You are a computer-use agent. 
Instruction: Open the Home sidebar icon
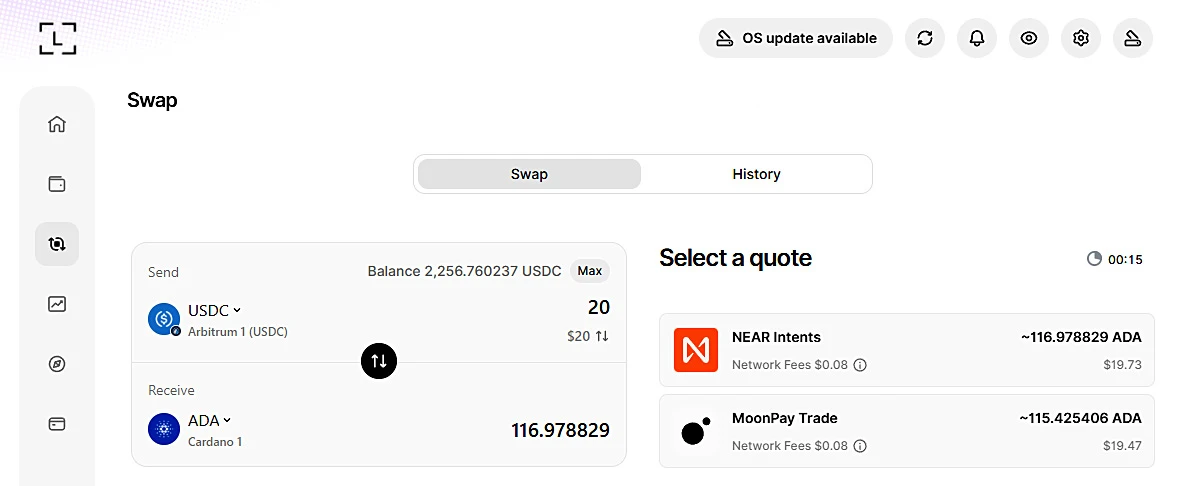tap(57, 124)
